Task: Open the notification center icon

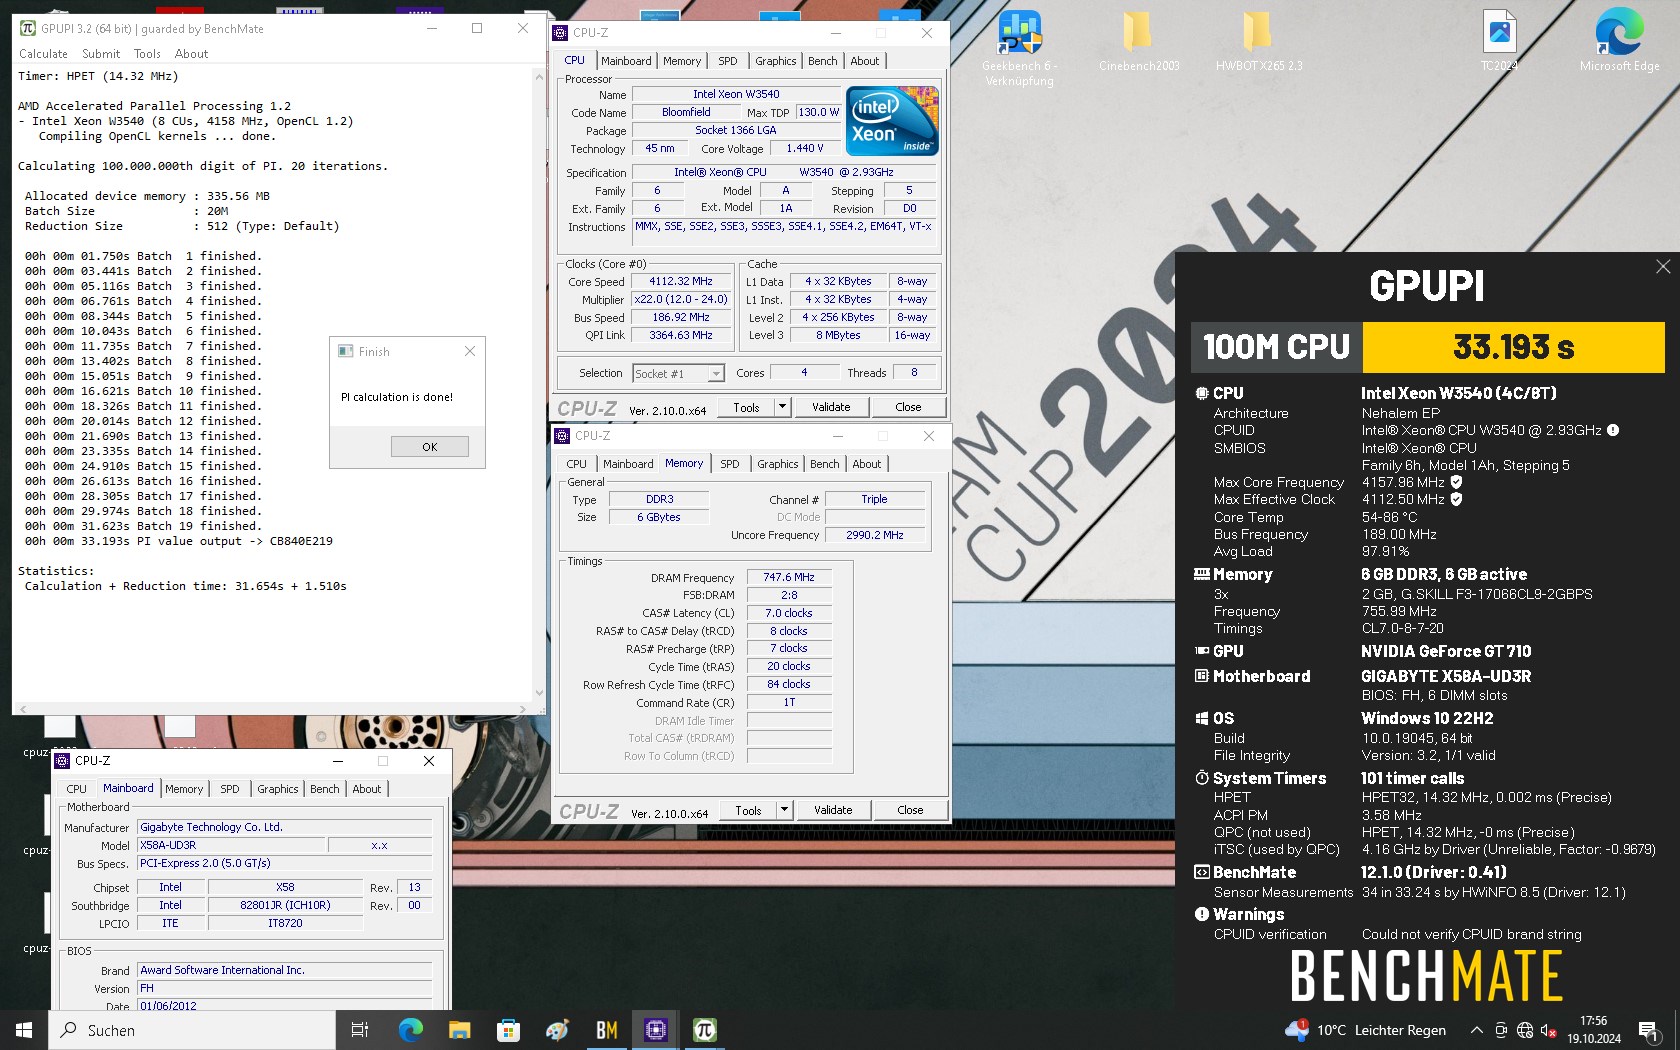Action: tap(1650, 1030)
